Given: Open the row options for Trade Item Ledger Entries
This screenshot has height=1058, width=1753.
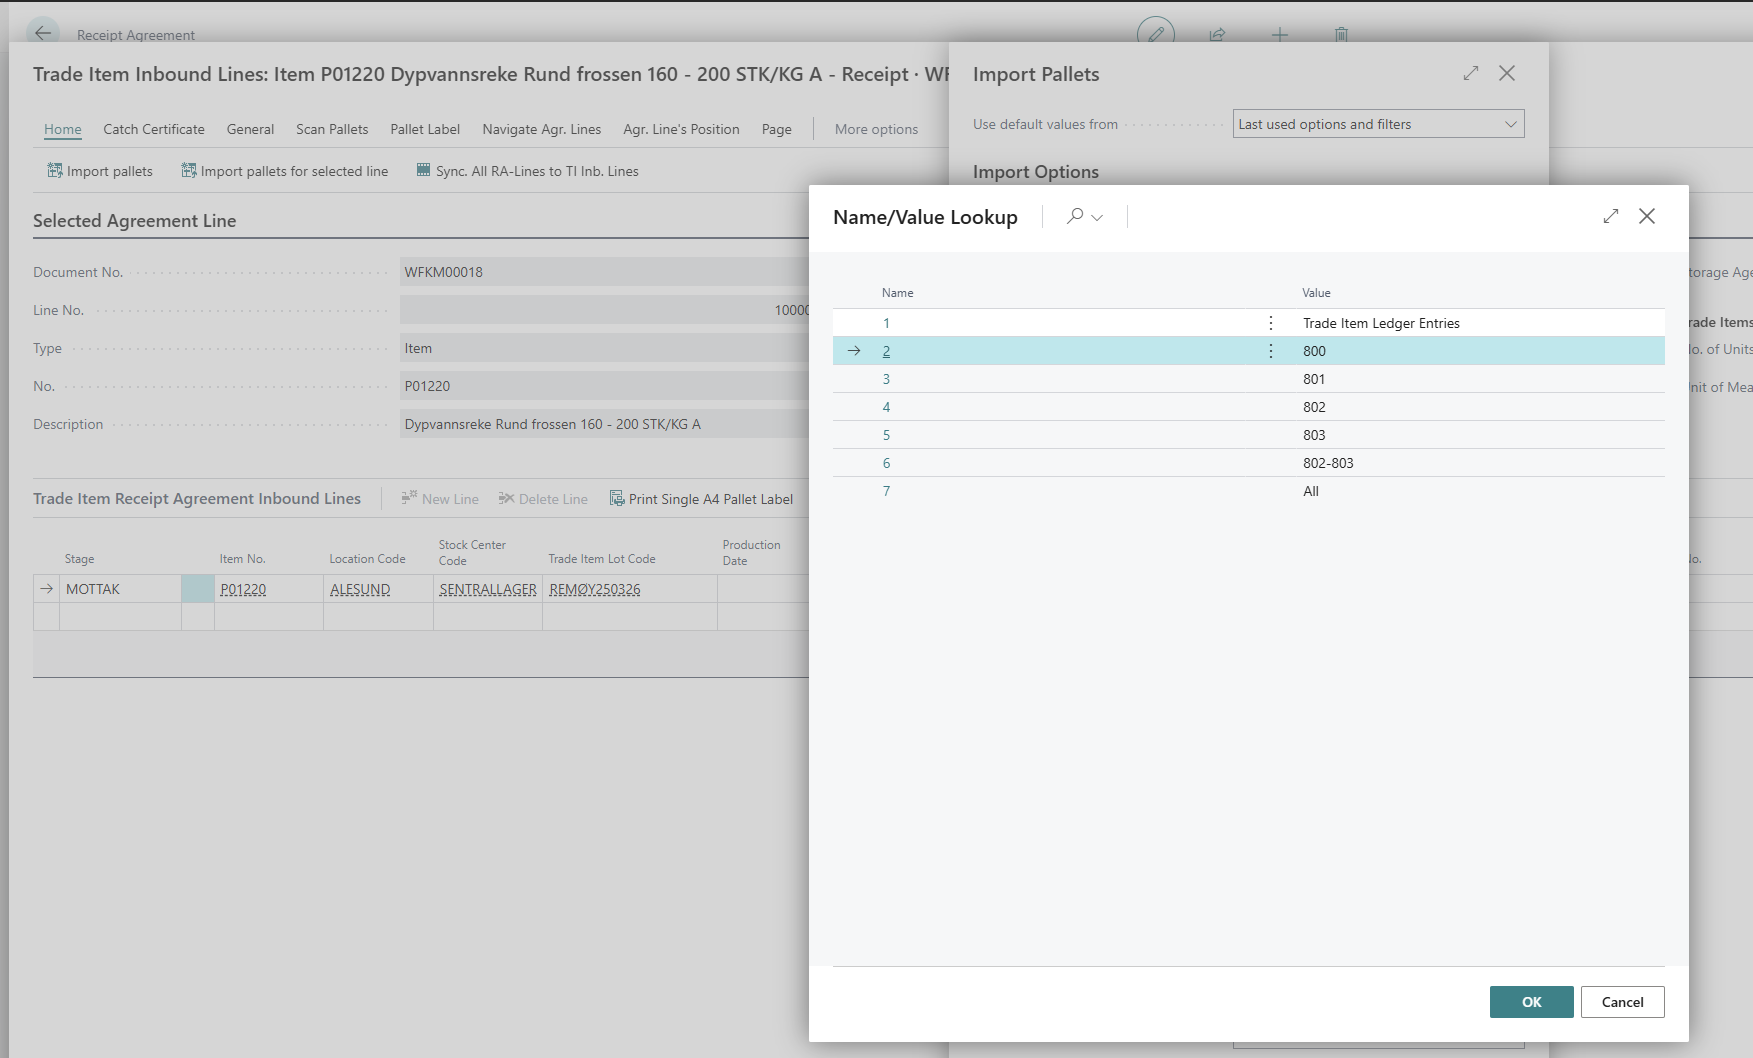Looking at the screenshot, I should pos(1270,323).
